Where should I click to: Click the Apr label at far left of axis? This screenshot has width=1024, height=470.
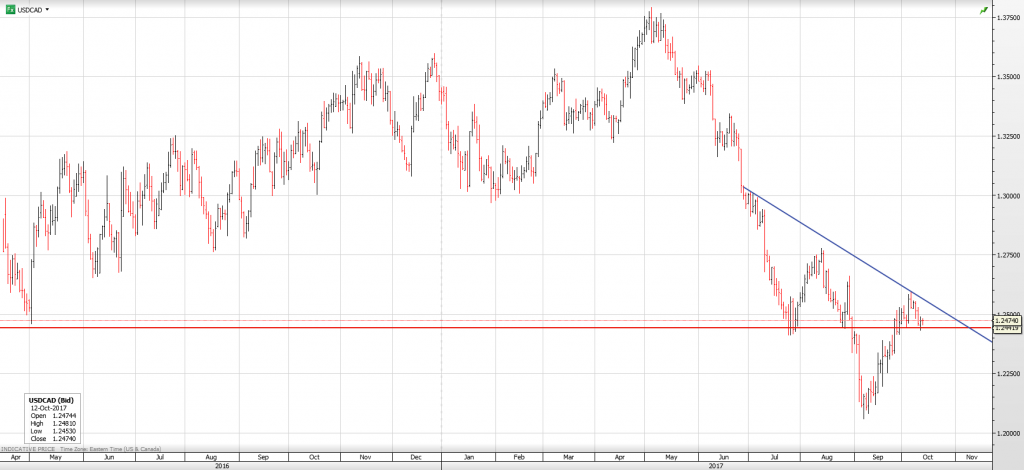17,456
